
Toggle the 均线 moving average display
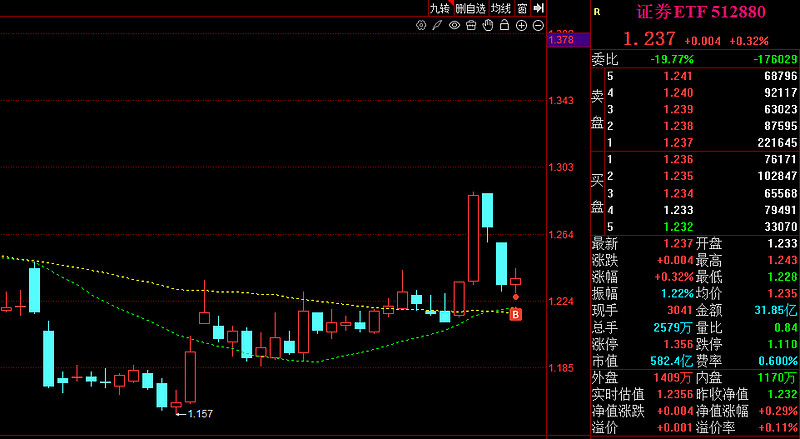501,8
